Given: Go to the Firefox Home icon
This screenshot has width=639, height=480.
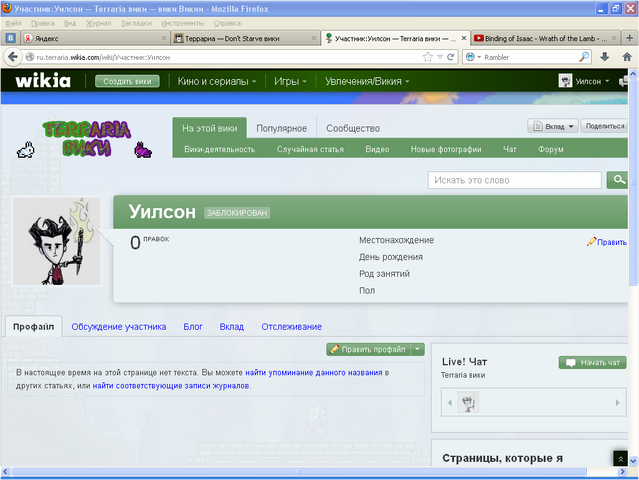Looking at the screenshot, I should pos(627,57).
